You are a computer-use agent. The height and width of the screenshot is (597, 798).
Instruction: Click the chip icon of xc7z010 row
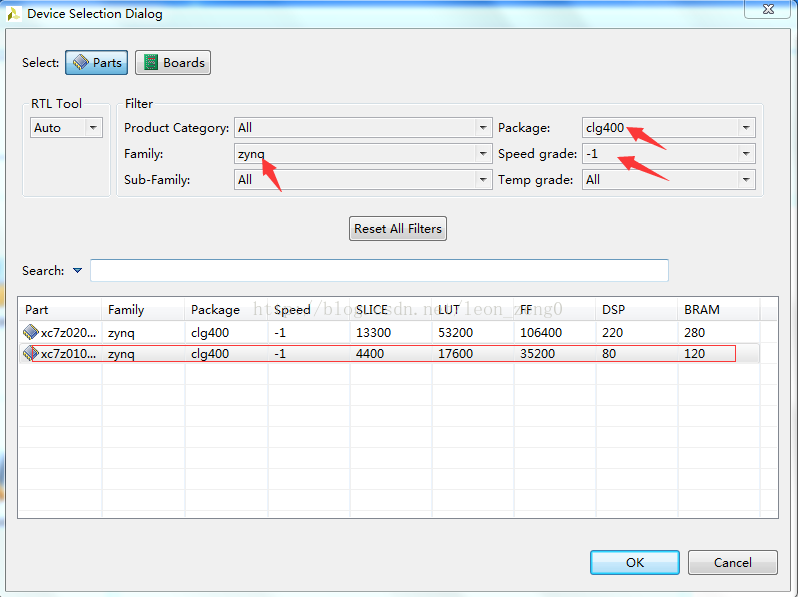(31, 353)
